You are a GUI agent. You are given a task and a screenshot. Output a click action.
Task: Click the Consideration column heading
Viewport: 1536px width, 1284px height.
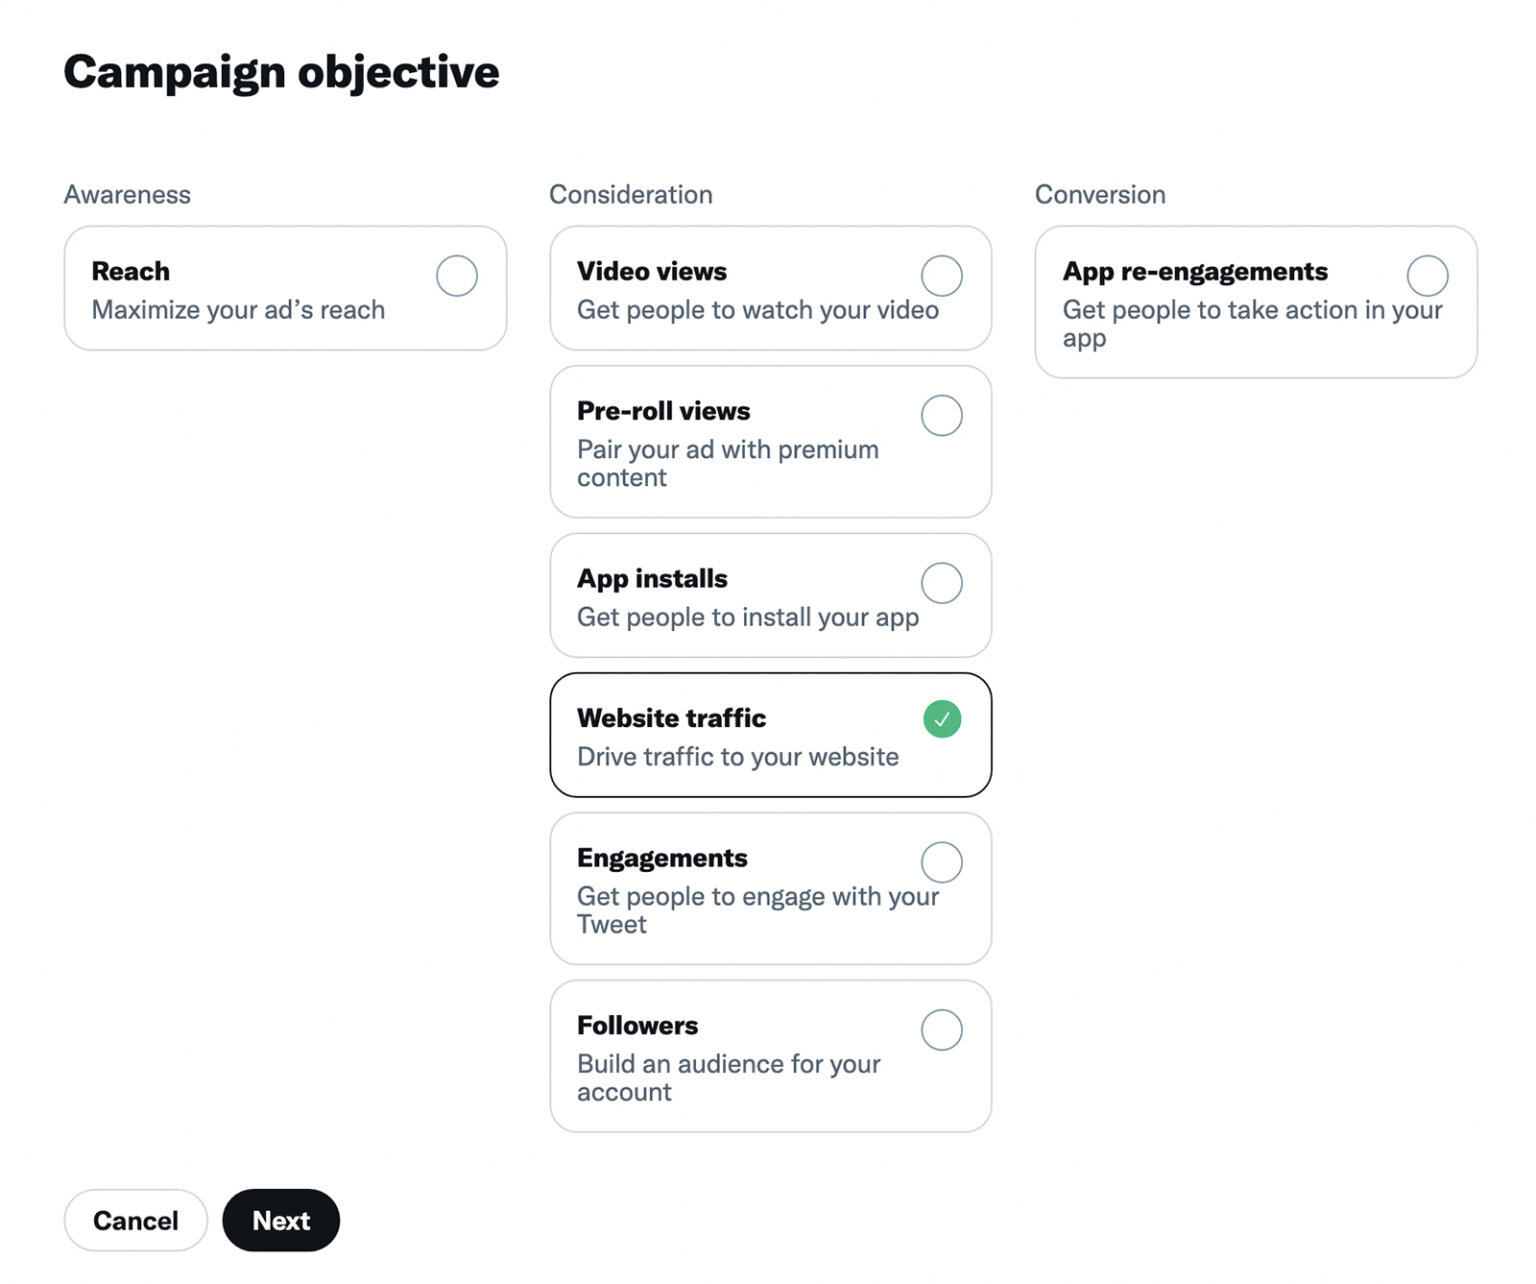click(x=630, y=194)
